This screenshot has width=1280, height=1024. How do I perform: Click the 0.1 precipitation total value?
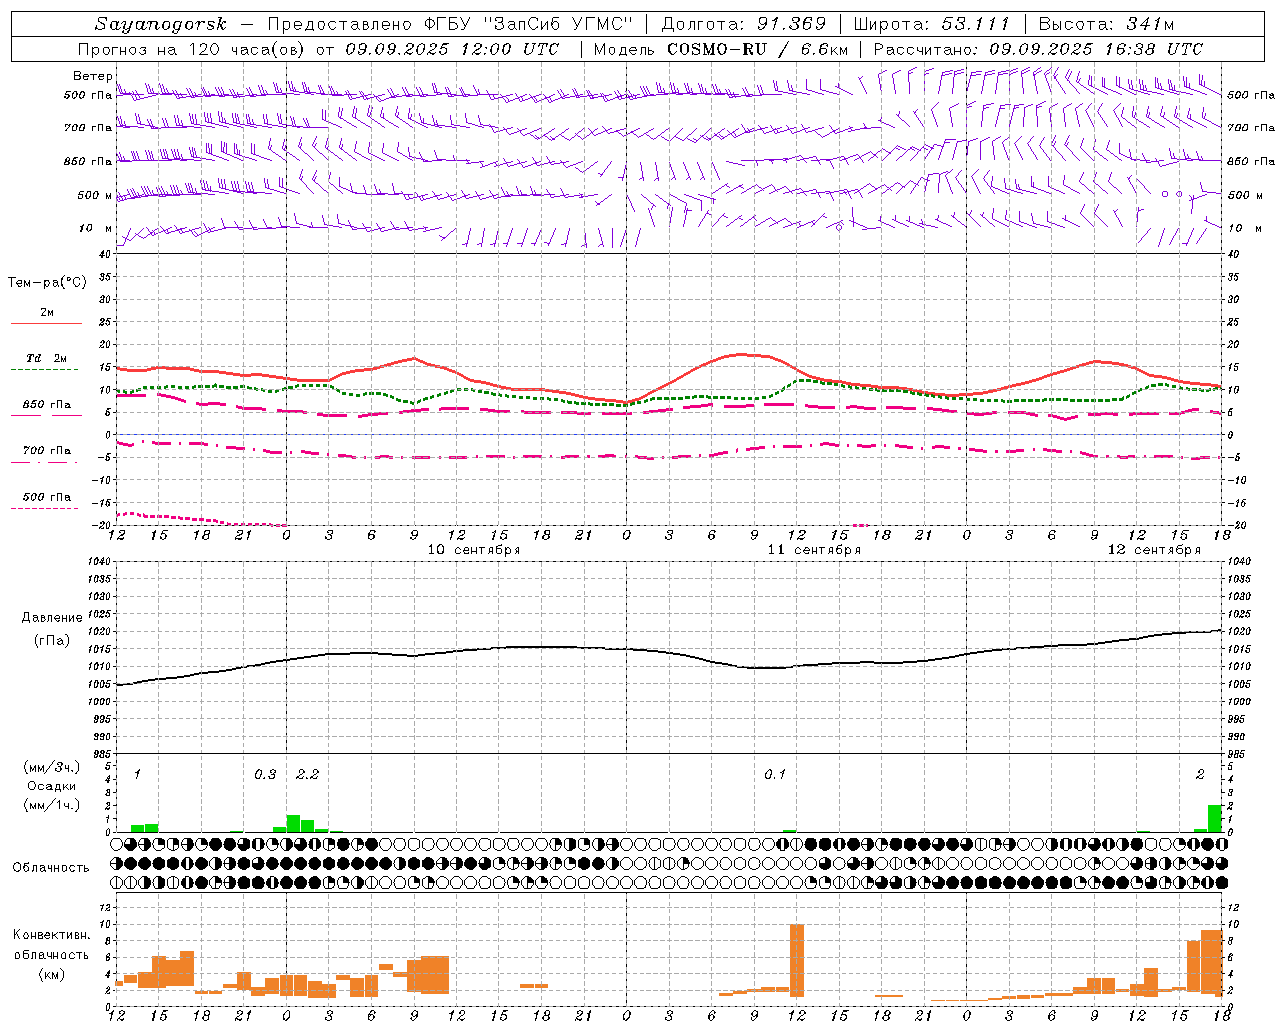775,774
